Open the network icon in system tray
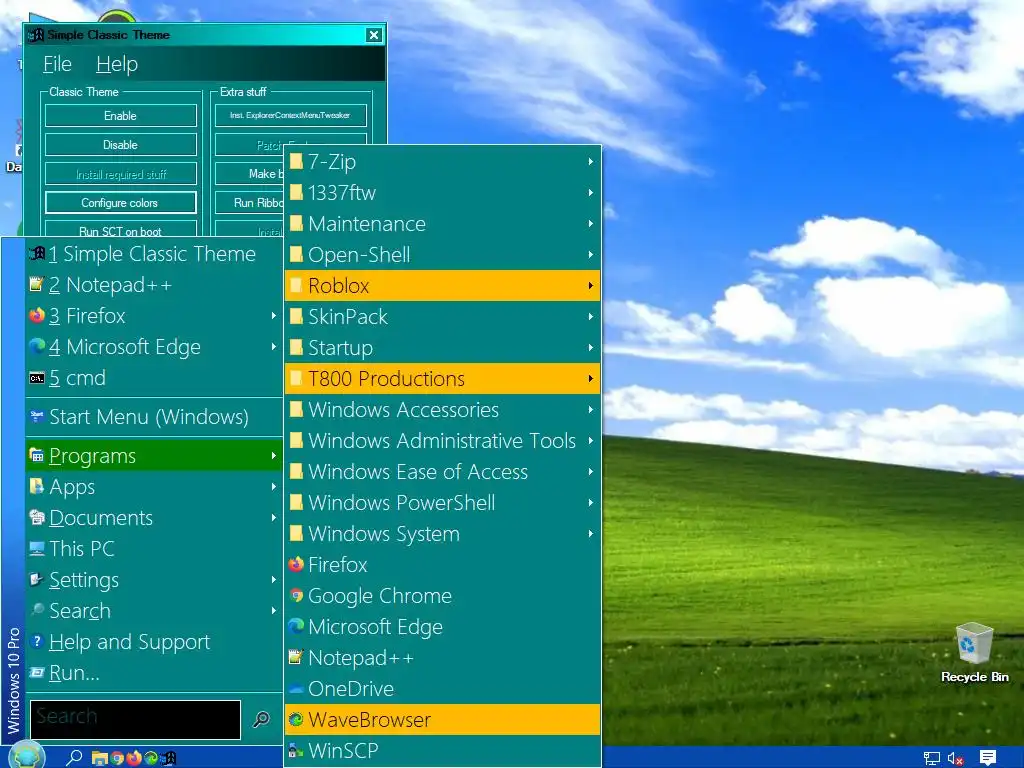The height and width of the screenshot is (768, 1024). click(x=932, y=758)
